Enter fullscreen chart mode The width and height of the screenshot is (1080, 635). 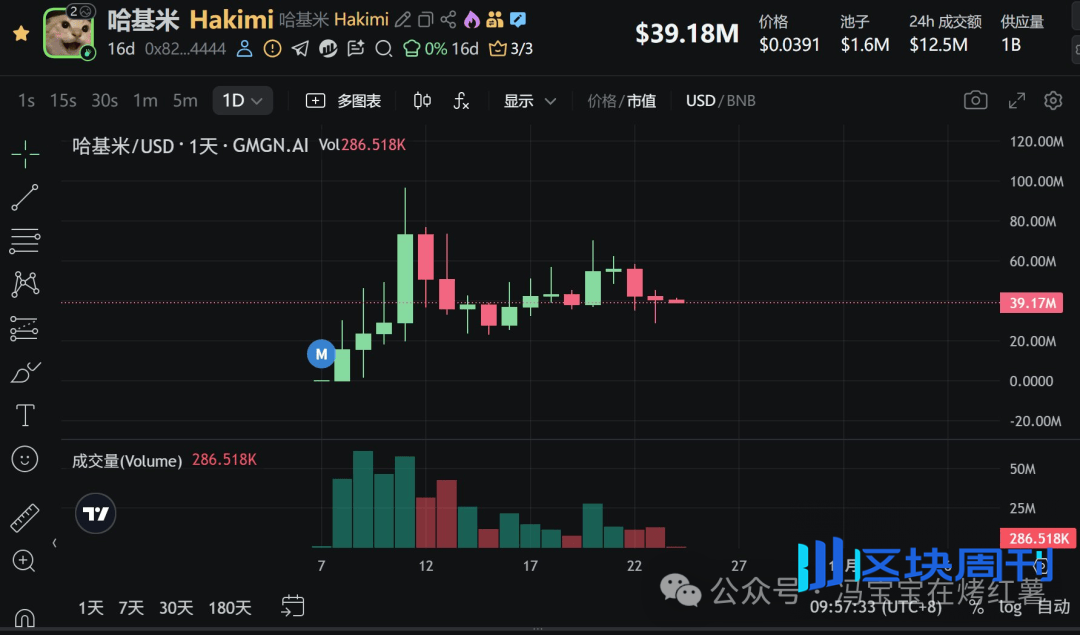point(1016,100)
